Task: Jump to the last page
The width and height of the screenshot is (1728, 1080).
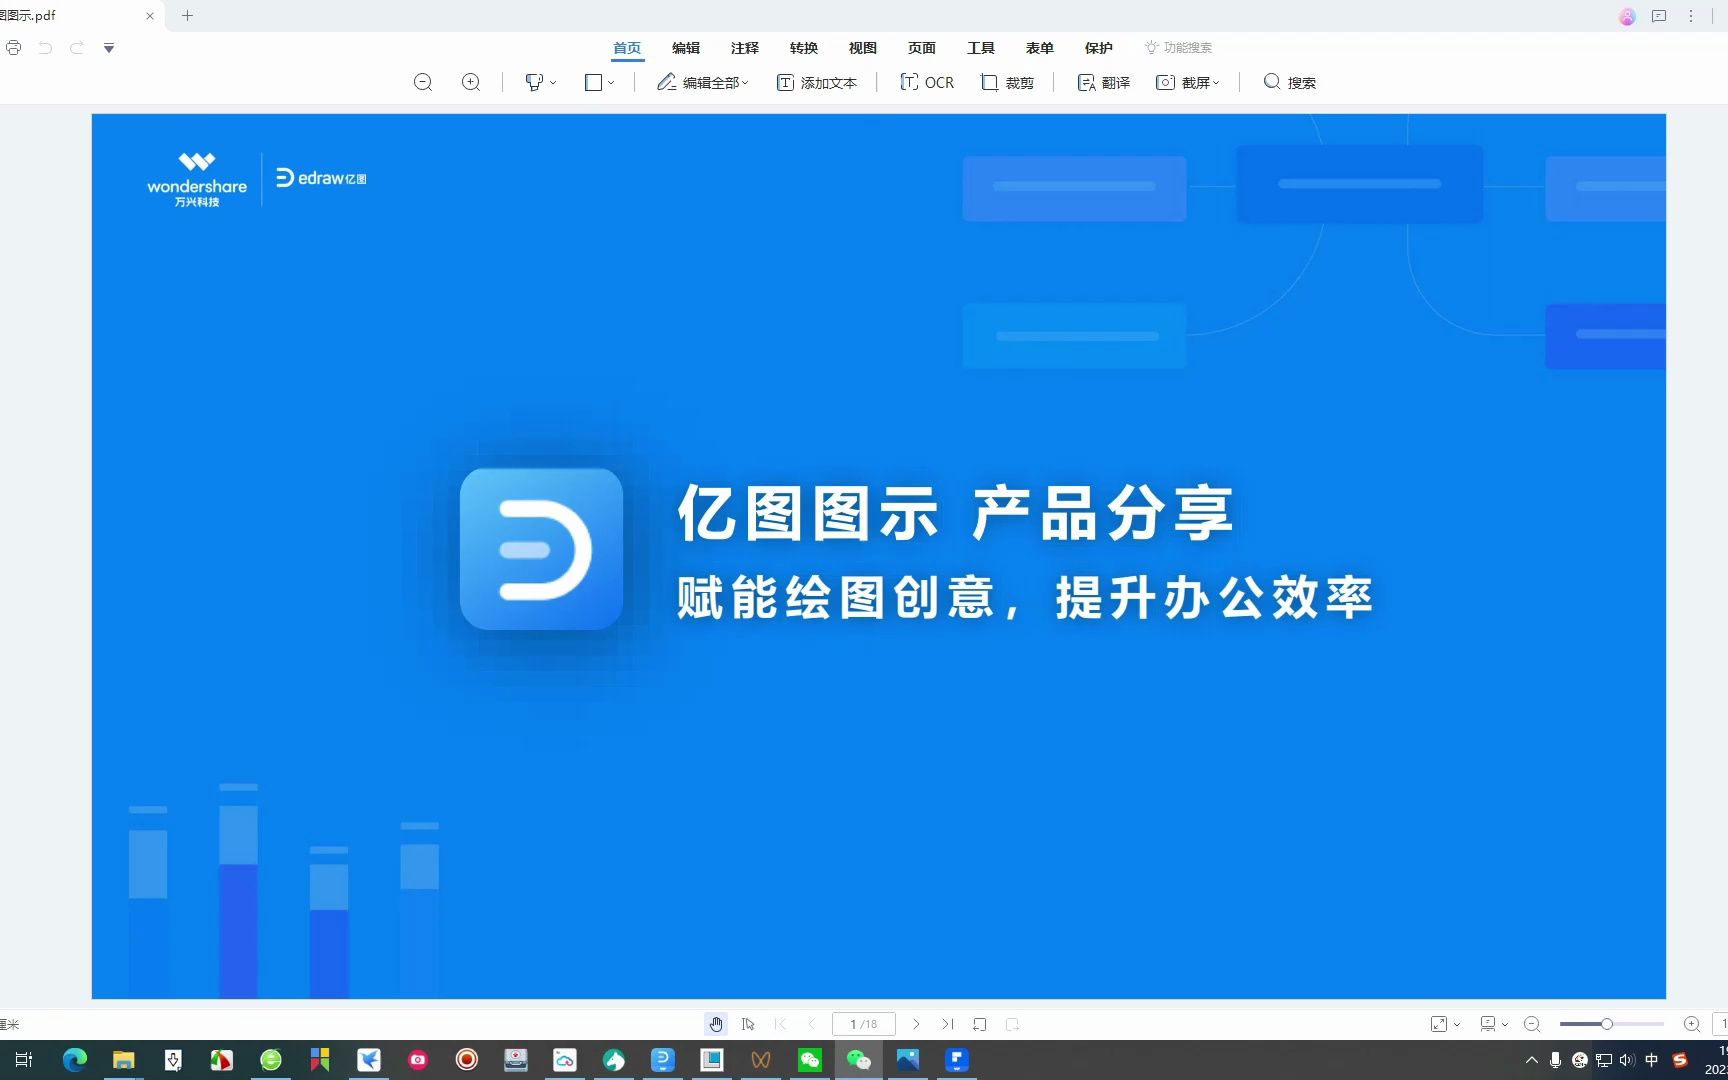Action: coord(947,1024)
